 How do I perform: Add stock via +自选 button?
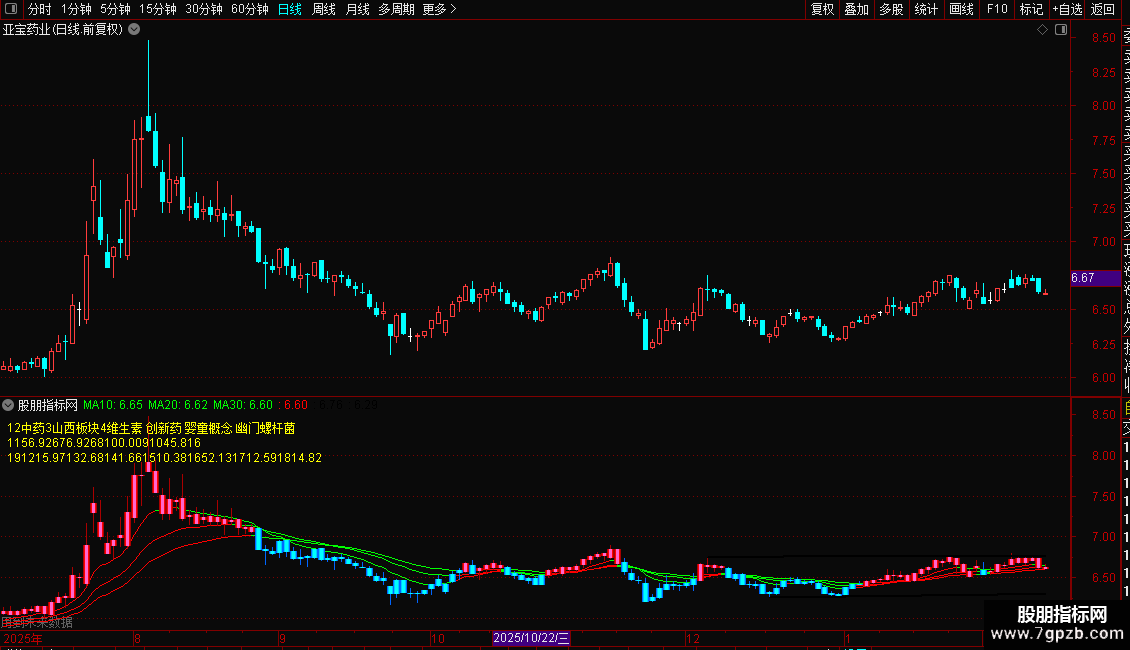1067,9
